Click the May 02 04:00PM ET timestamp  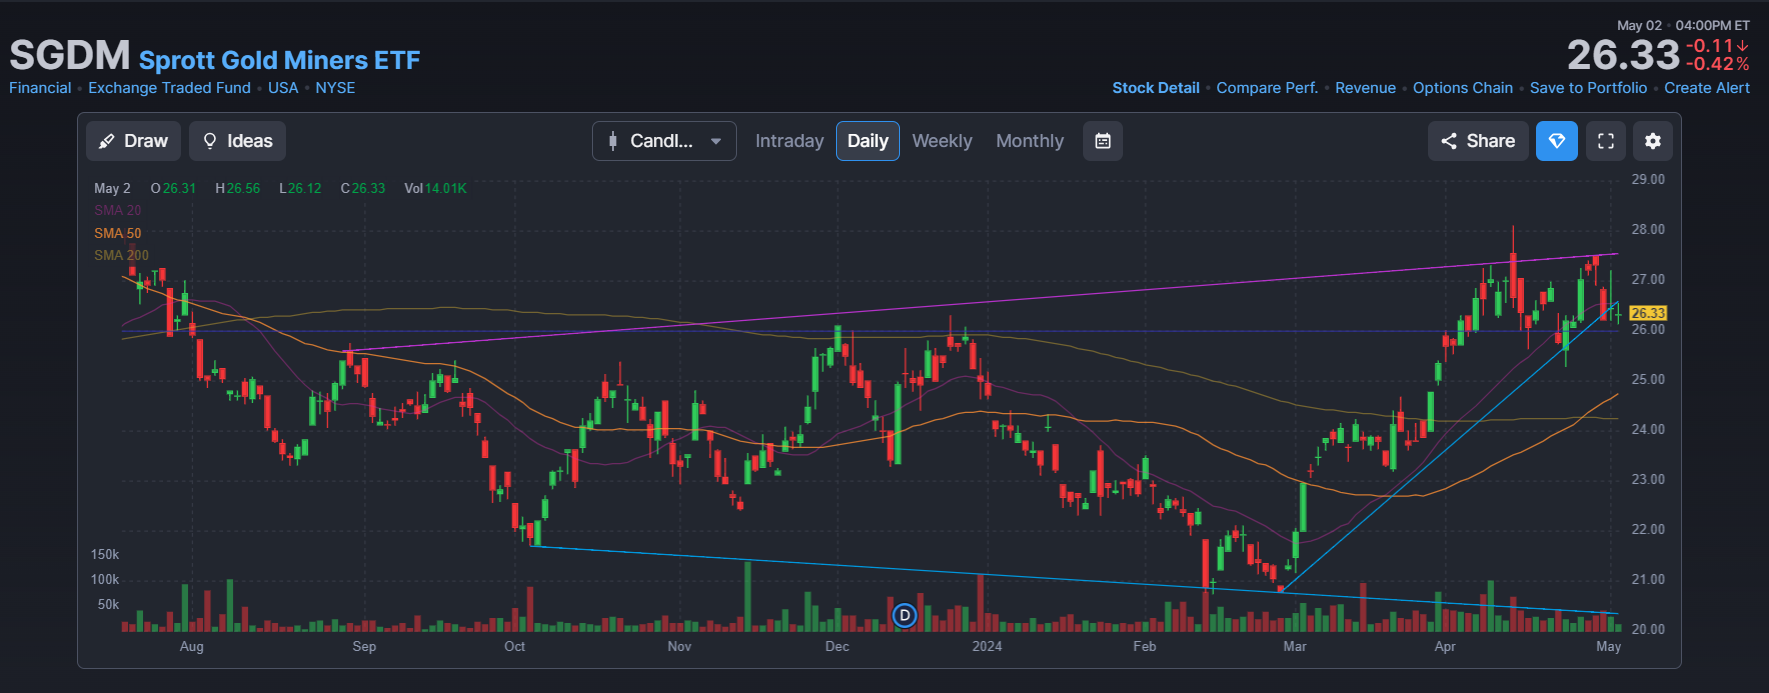(x=1683, y=25)
